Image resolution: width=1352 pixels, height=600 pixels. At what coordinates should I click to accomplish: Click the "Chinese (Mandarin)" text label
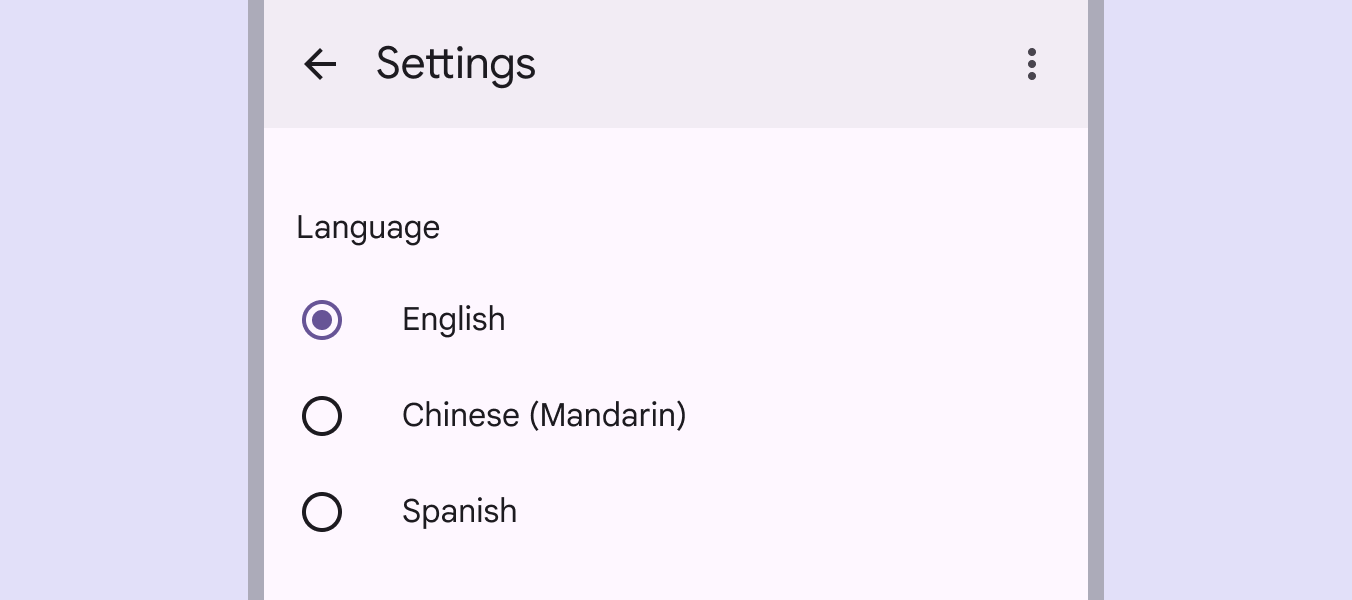point(543,416)
